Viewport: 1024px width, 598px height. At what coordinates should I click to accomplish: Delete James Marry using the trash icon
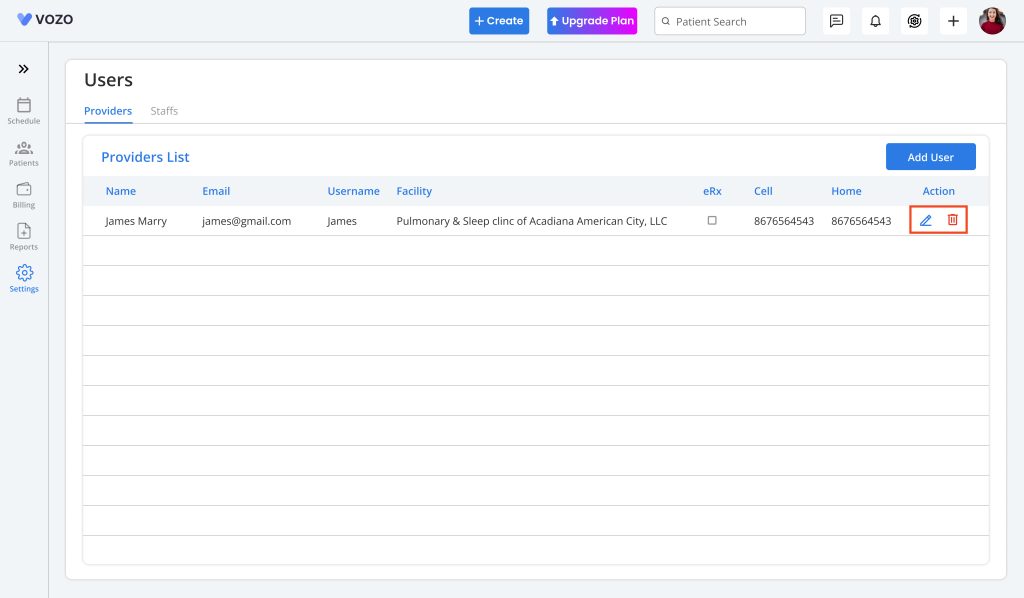click(x=952, y=220)
